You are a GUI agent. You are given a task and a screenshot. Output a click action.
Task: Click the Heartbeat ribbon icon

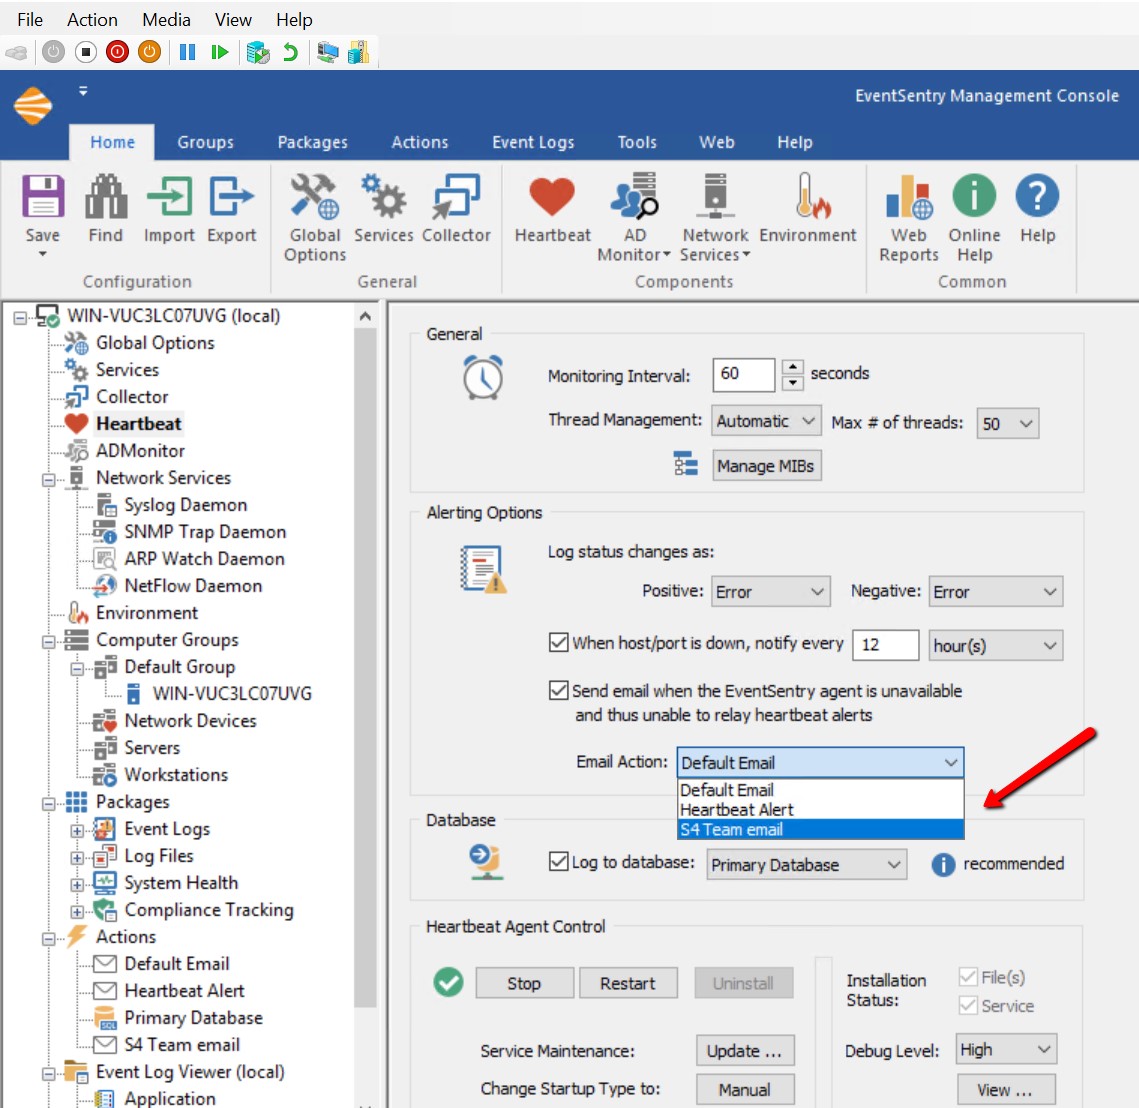pos(552,197)
